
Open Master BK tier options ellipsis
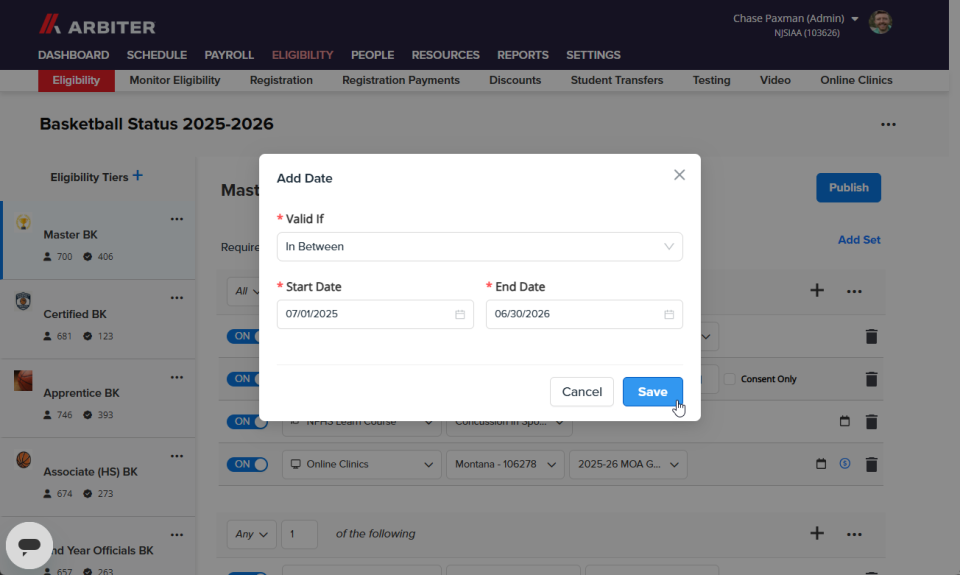pyautogui.click(x=177, y=219)
